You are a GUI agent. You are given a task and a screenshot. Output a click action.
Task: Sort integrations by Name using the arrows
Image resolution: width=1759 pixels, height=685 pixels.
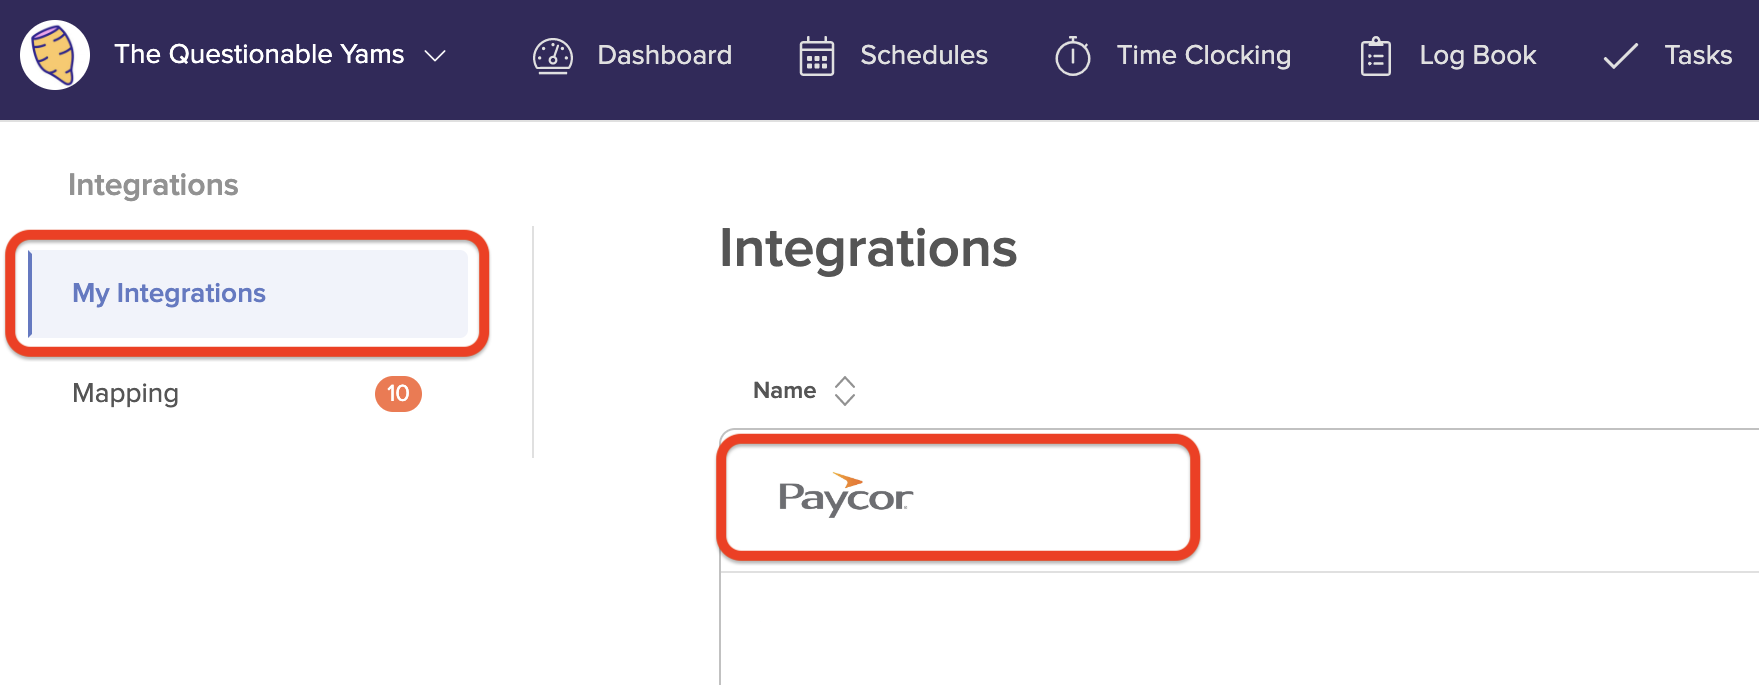[x=845, y=390]
